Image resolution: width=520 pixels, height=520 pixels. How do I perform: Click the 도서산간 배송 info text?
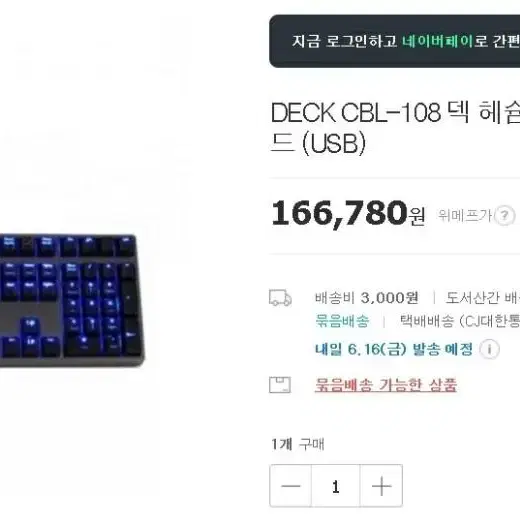click(x=483, y=298)
